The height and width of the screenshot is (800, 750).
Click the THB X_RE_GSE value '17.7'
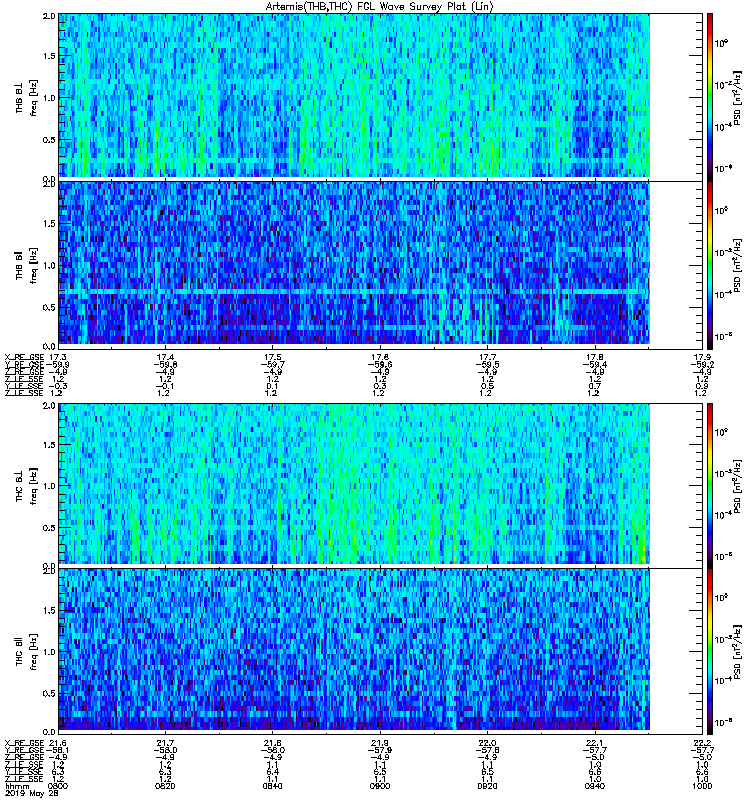(x=487, y=357)
